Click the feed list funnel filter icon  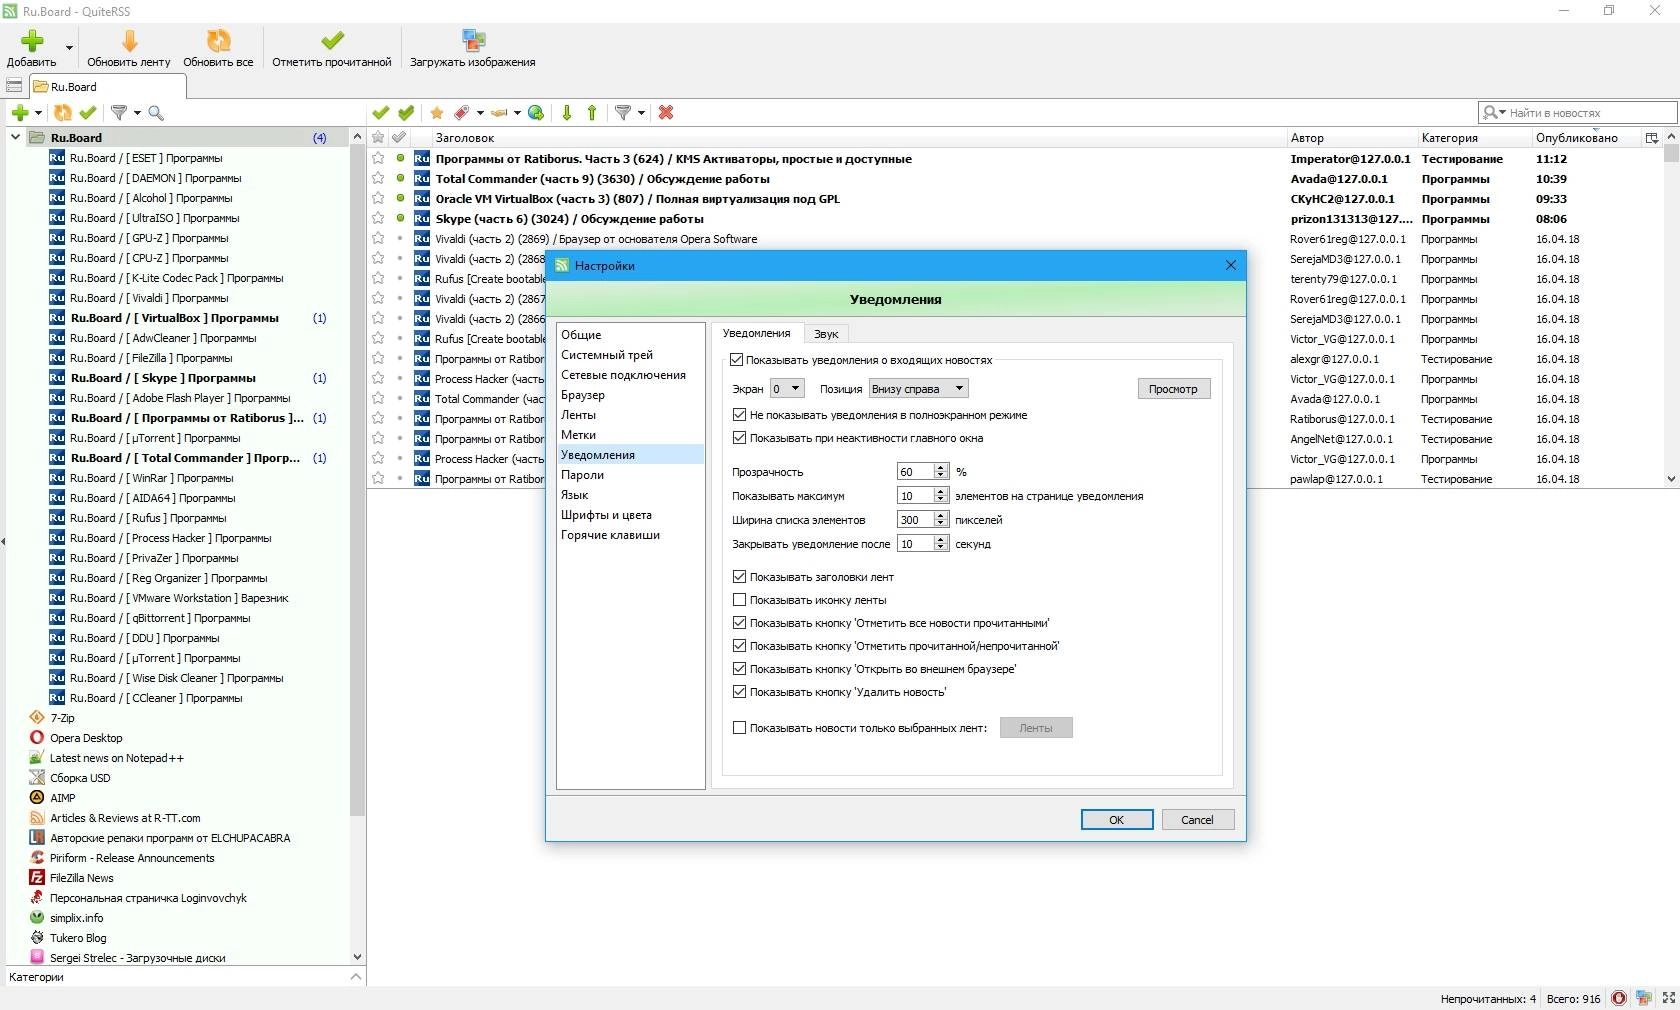pyautogui.click(x=119, y=113)
